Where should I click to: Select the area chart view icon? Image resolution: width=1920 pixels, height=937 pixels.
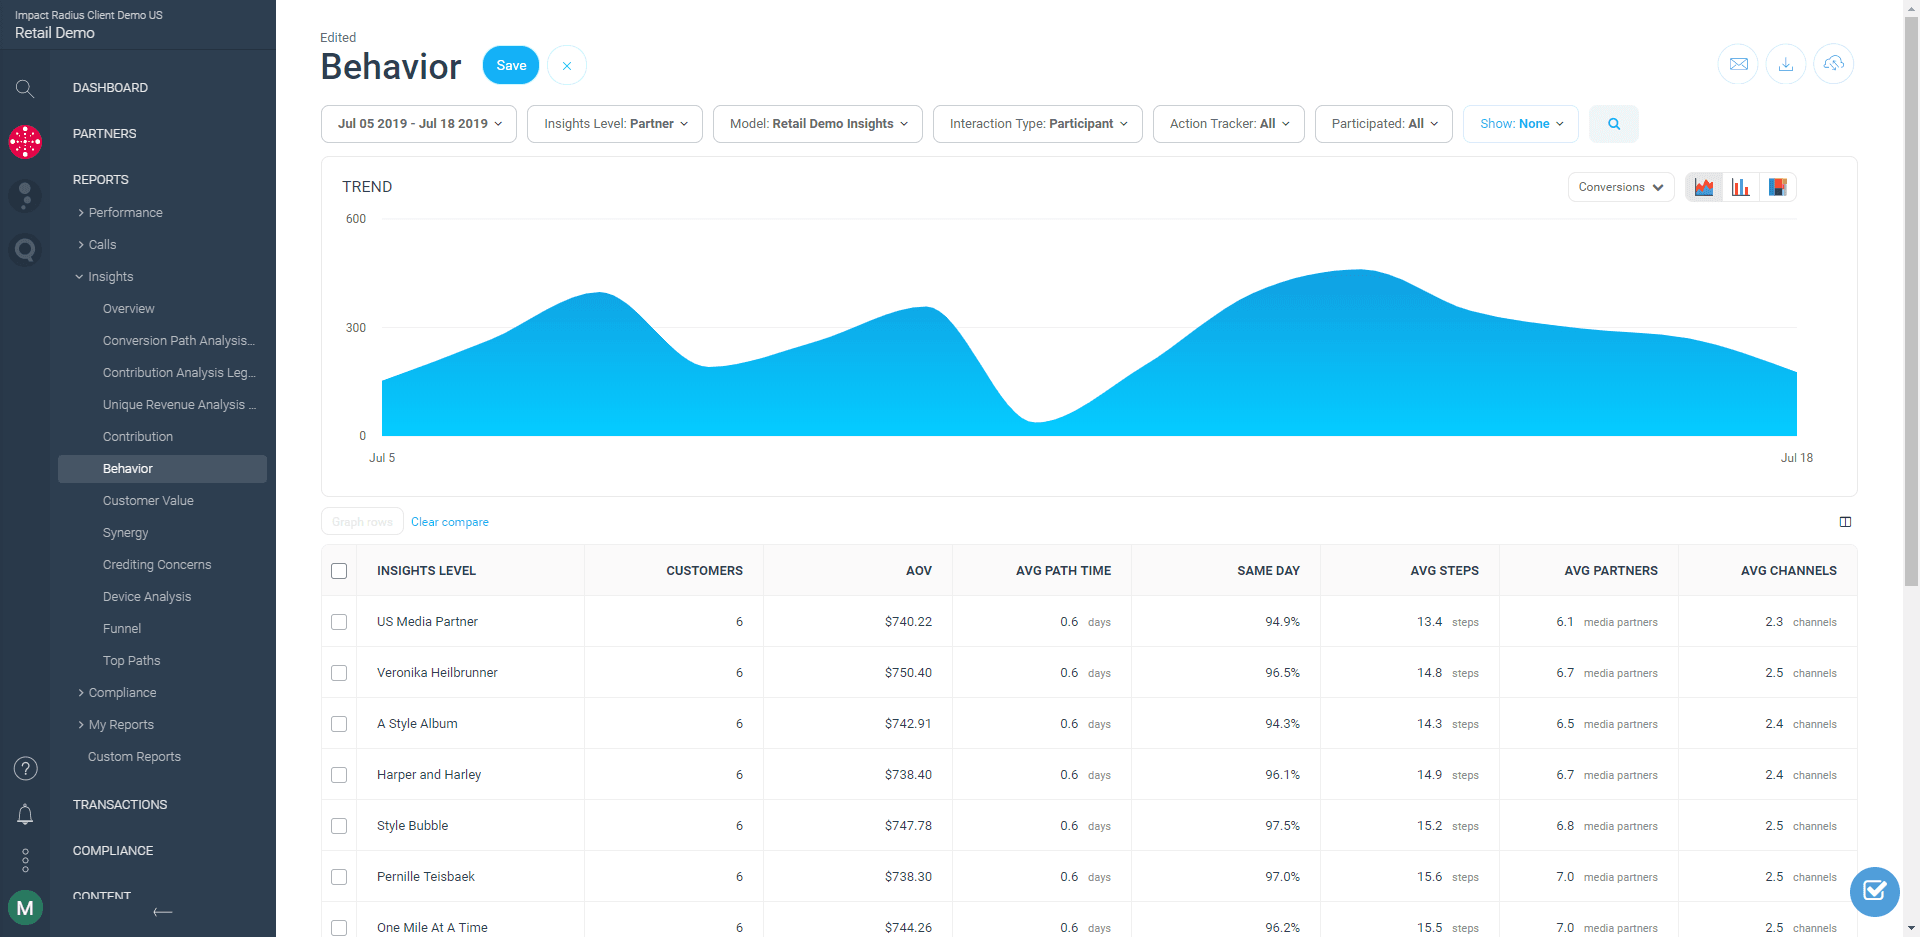(x=1704, y=187)
